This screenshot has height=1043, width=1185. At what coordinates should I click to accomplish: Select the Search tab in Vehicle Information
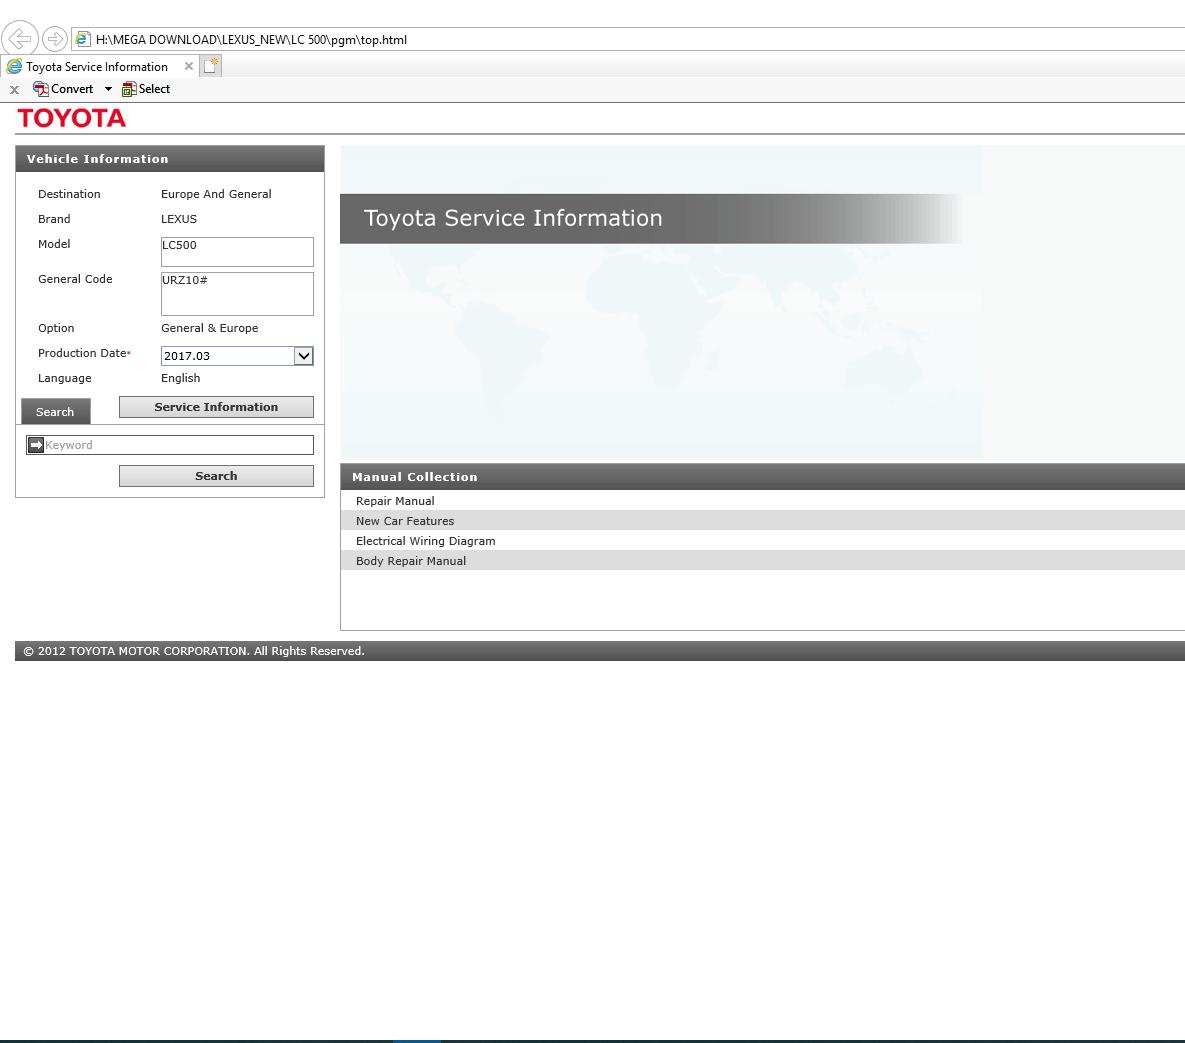point(55,412)
